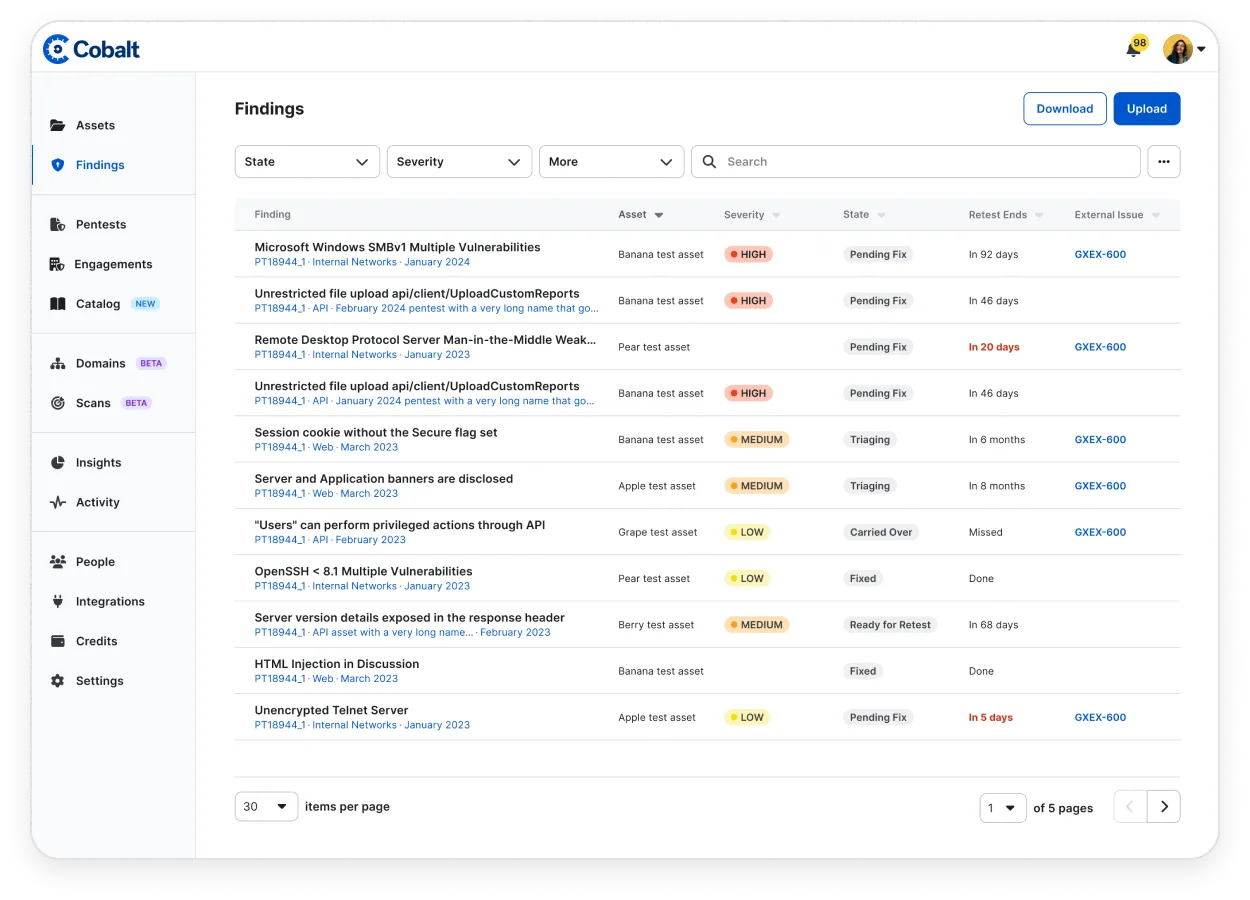Click the Download button
Screen dimensions: 1250x900
click(x=1064, y=109)
